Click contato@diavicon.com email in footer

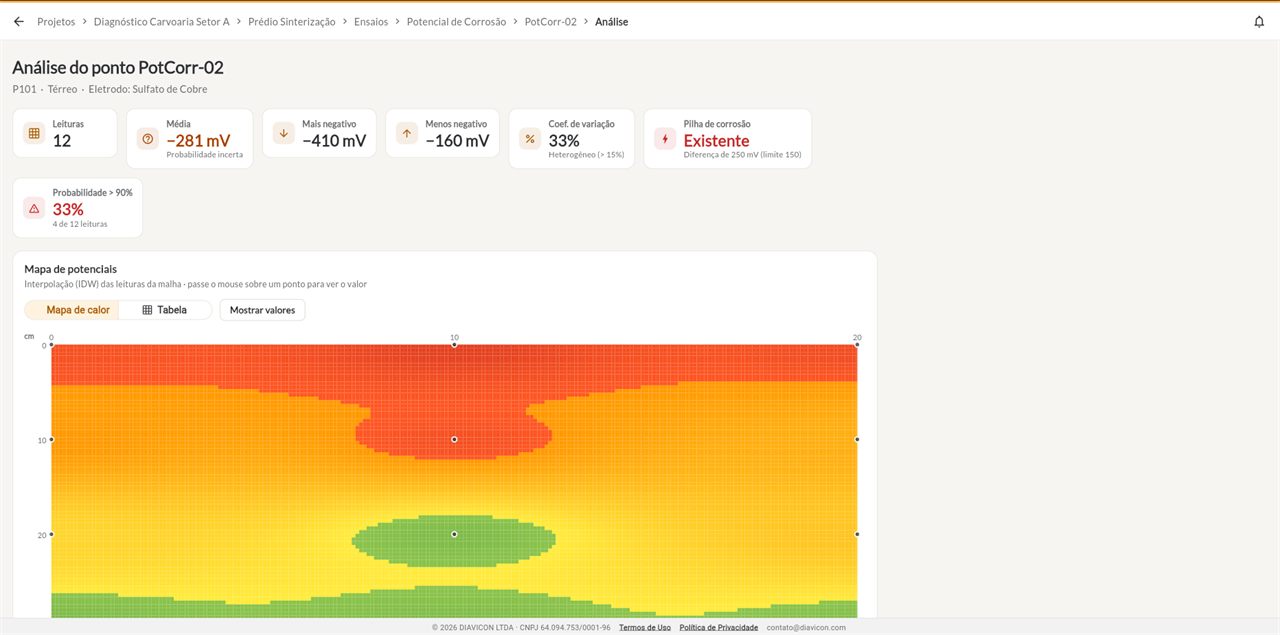(x=806, y=628)
